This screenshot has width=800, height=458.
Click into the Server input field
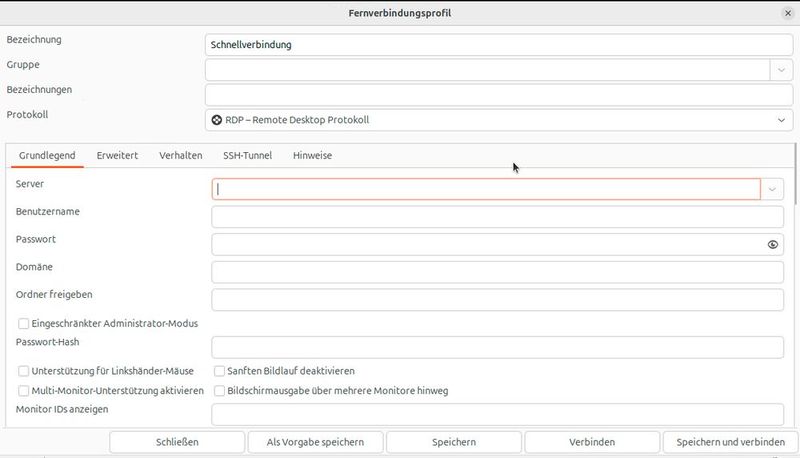tap(486, 189)
